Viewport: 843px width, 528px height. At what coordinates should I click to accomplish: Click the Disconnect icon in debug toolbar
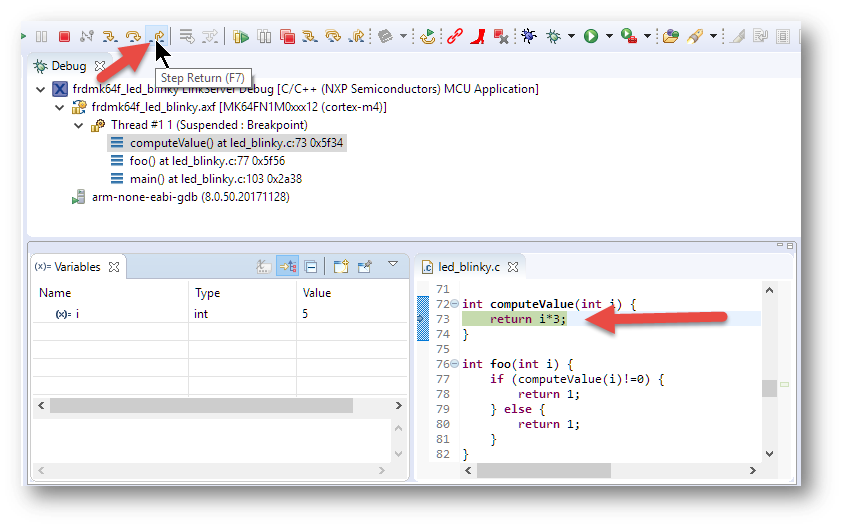pos(87,36)
